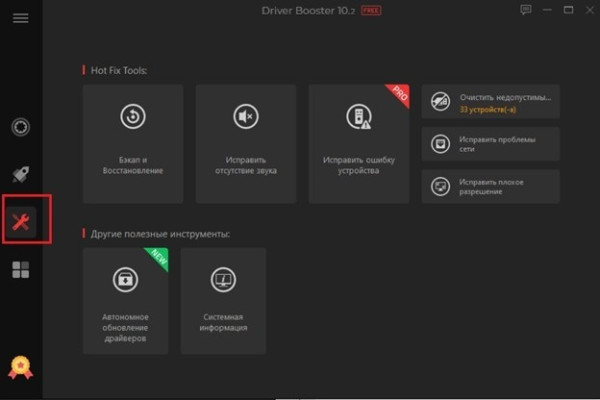Image resolution: width=600 pixels, height=400 pixels.
Task: Click the system information monitor icon
Action: click(x=223, y=279)
